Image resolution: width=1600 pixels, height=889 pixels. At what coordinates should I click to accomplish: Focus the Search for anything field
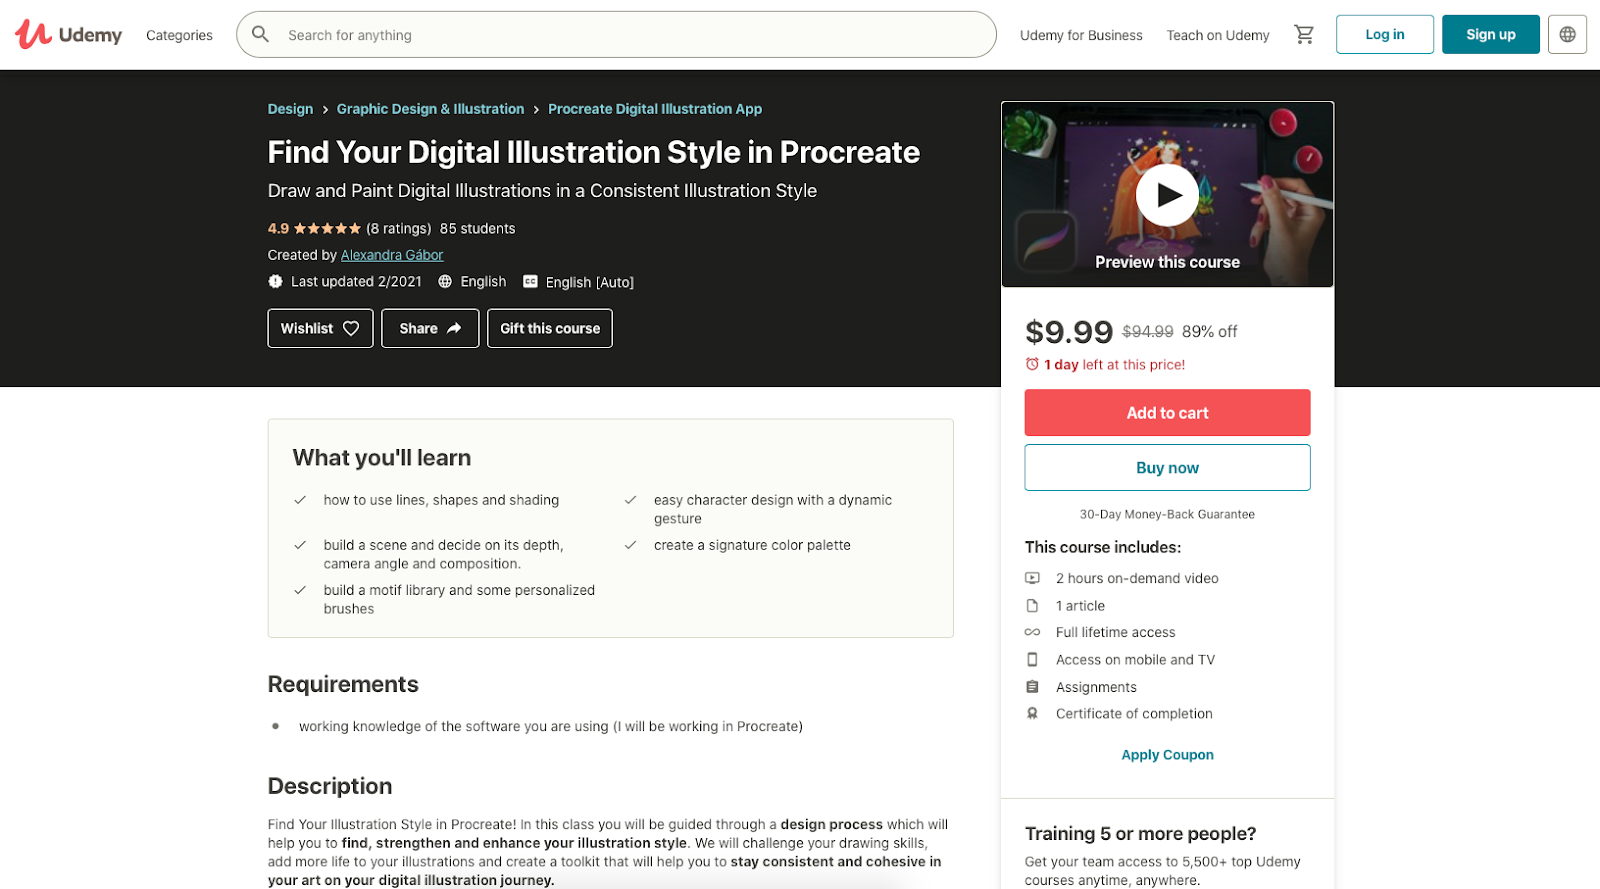click(616, 34)
